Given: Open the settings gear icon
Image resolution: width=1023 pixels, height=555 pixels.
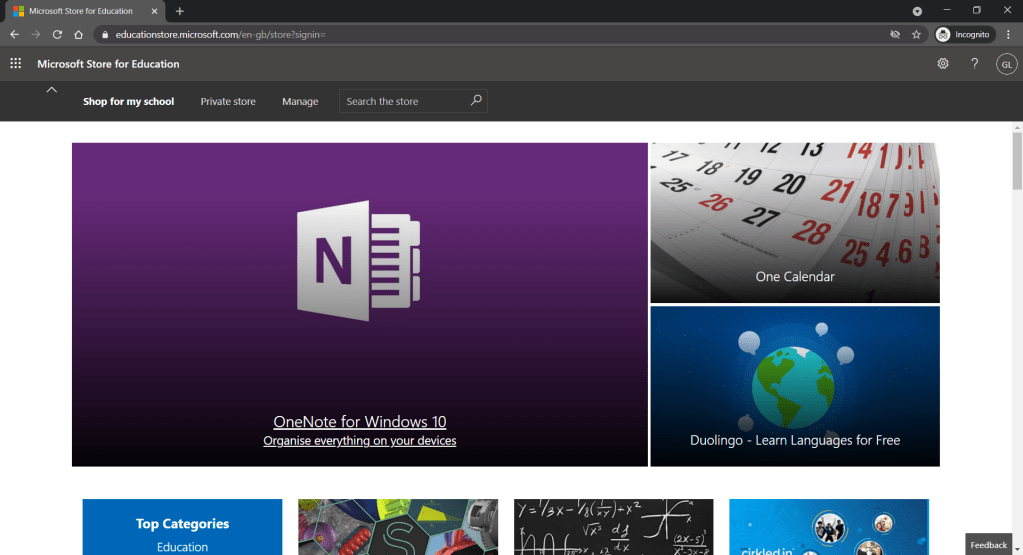Looking at the screenshot, I should point(942,64).
